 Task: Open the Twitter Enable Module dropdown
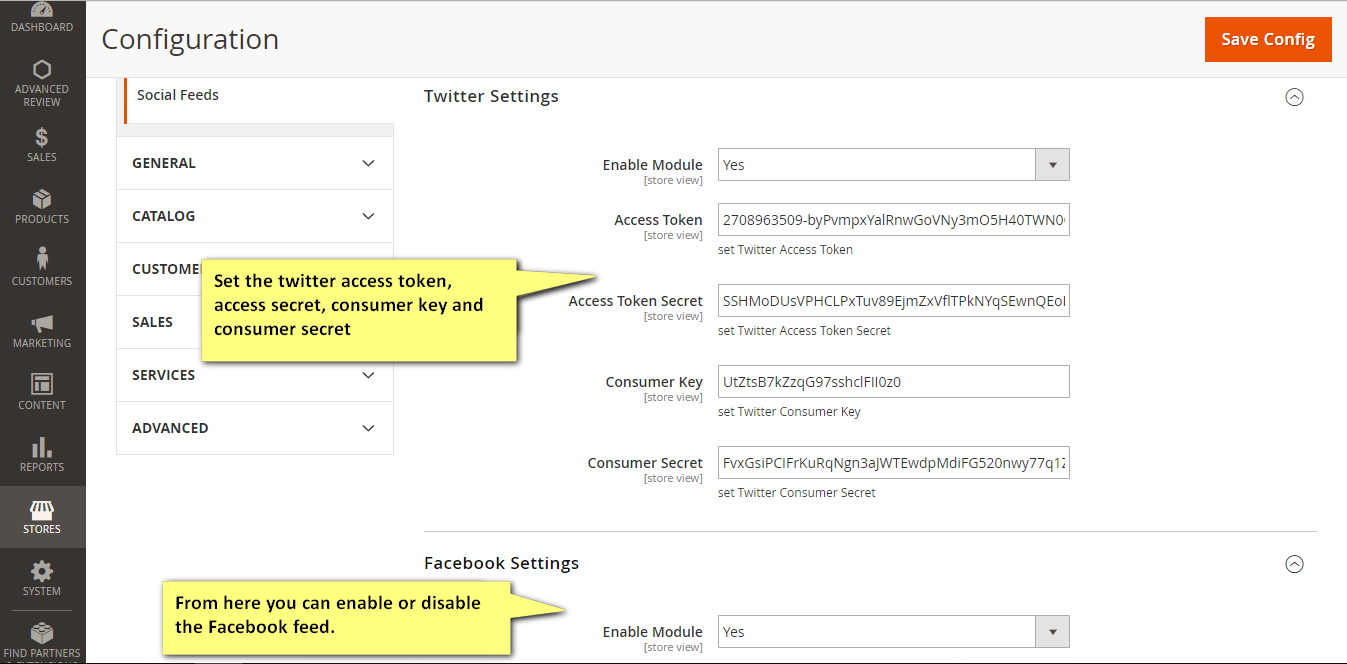click(1051, 164)
